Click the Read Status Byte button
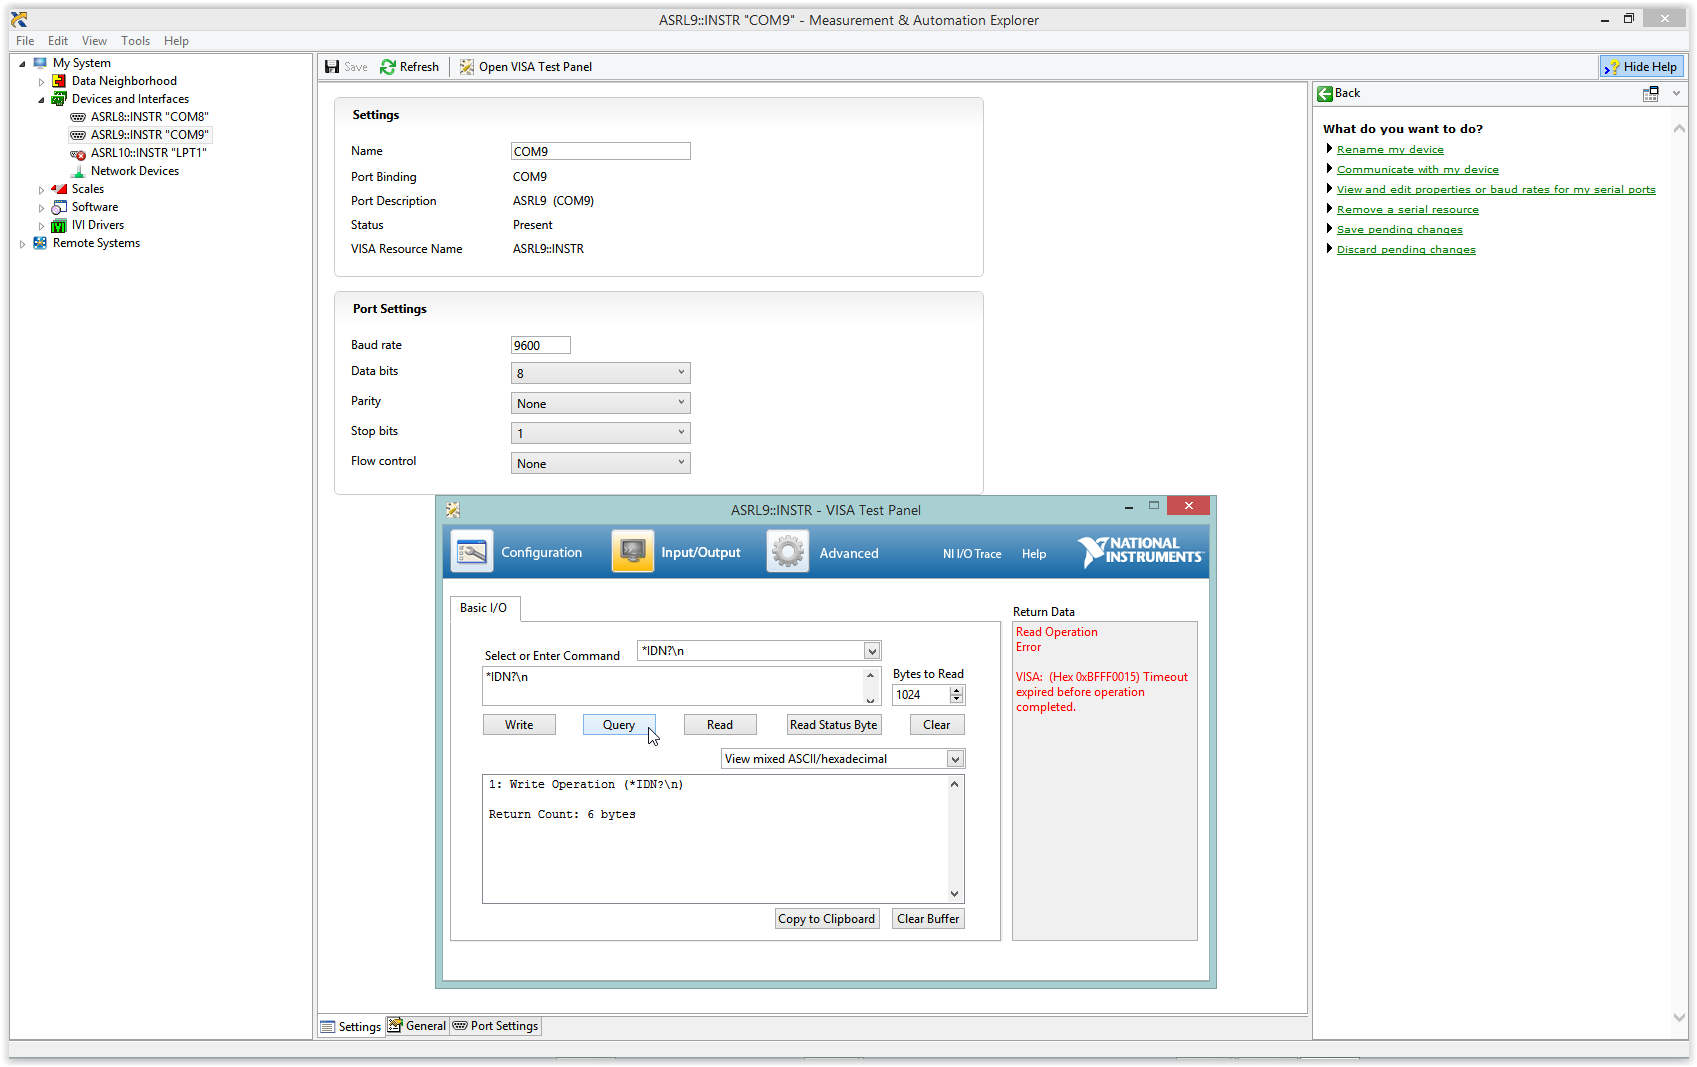Image resolution: width=1697 pixels, height=1067 pixels. (834, 725)
